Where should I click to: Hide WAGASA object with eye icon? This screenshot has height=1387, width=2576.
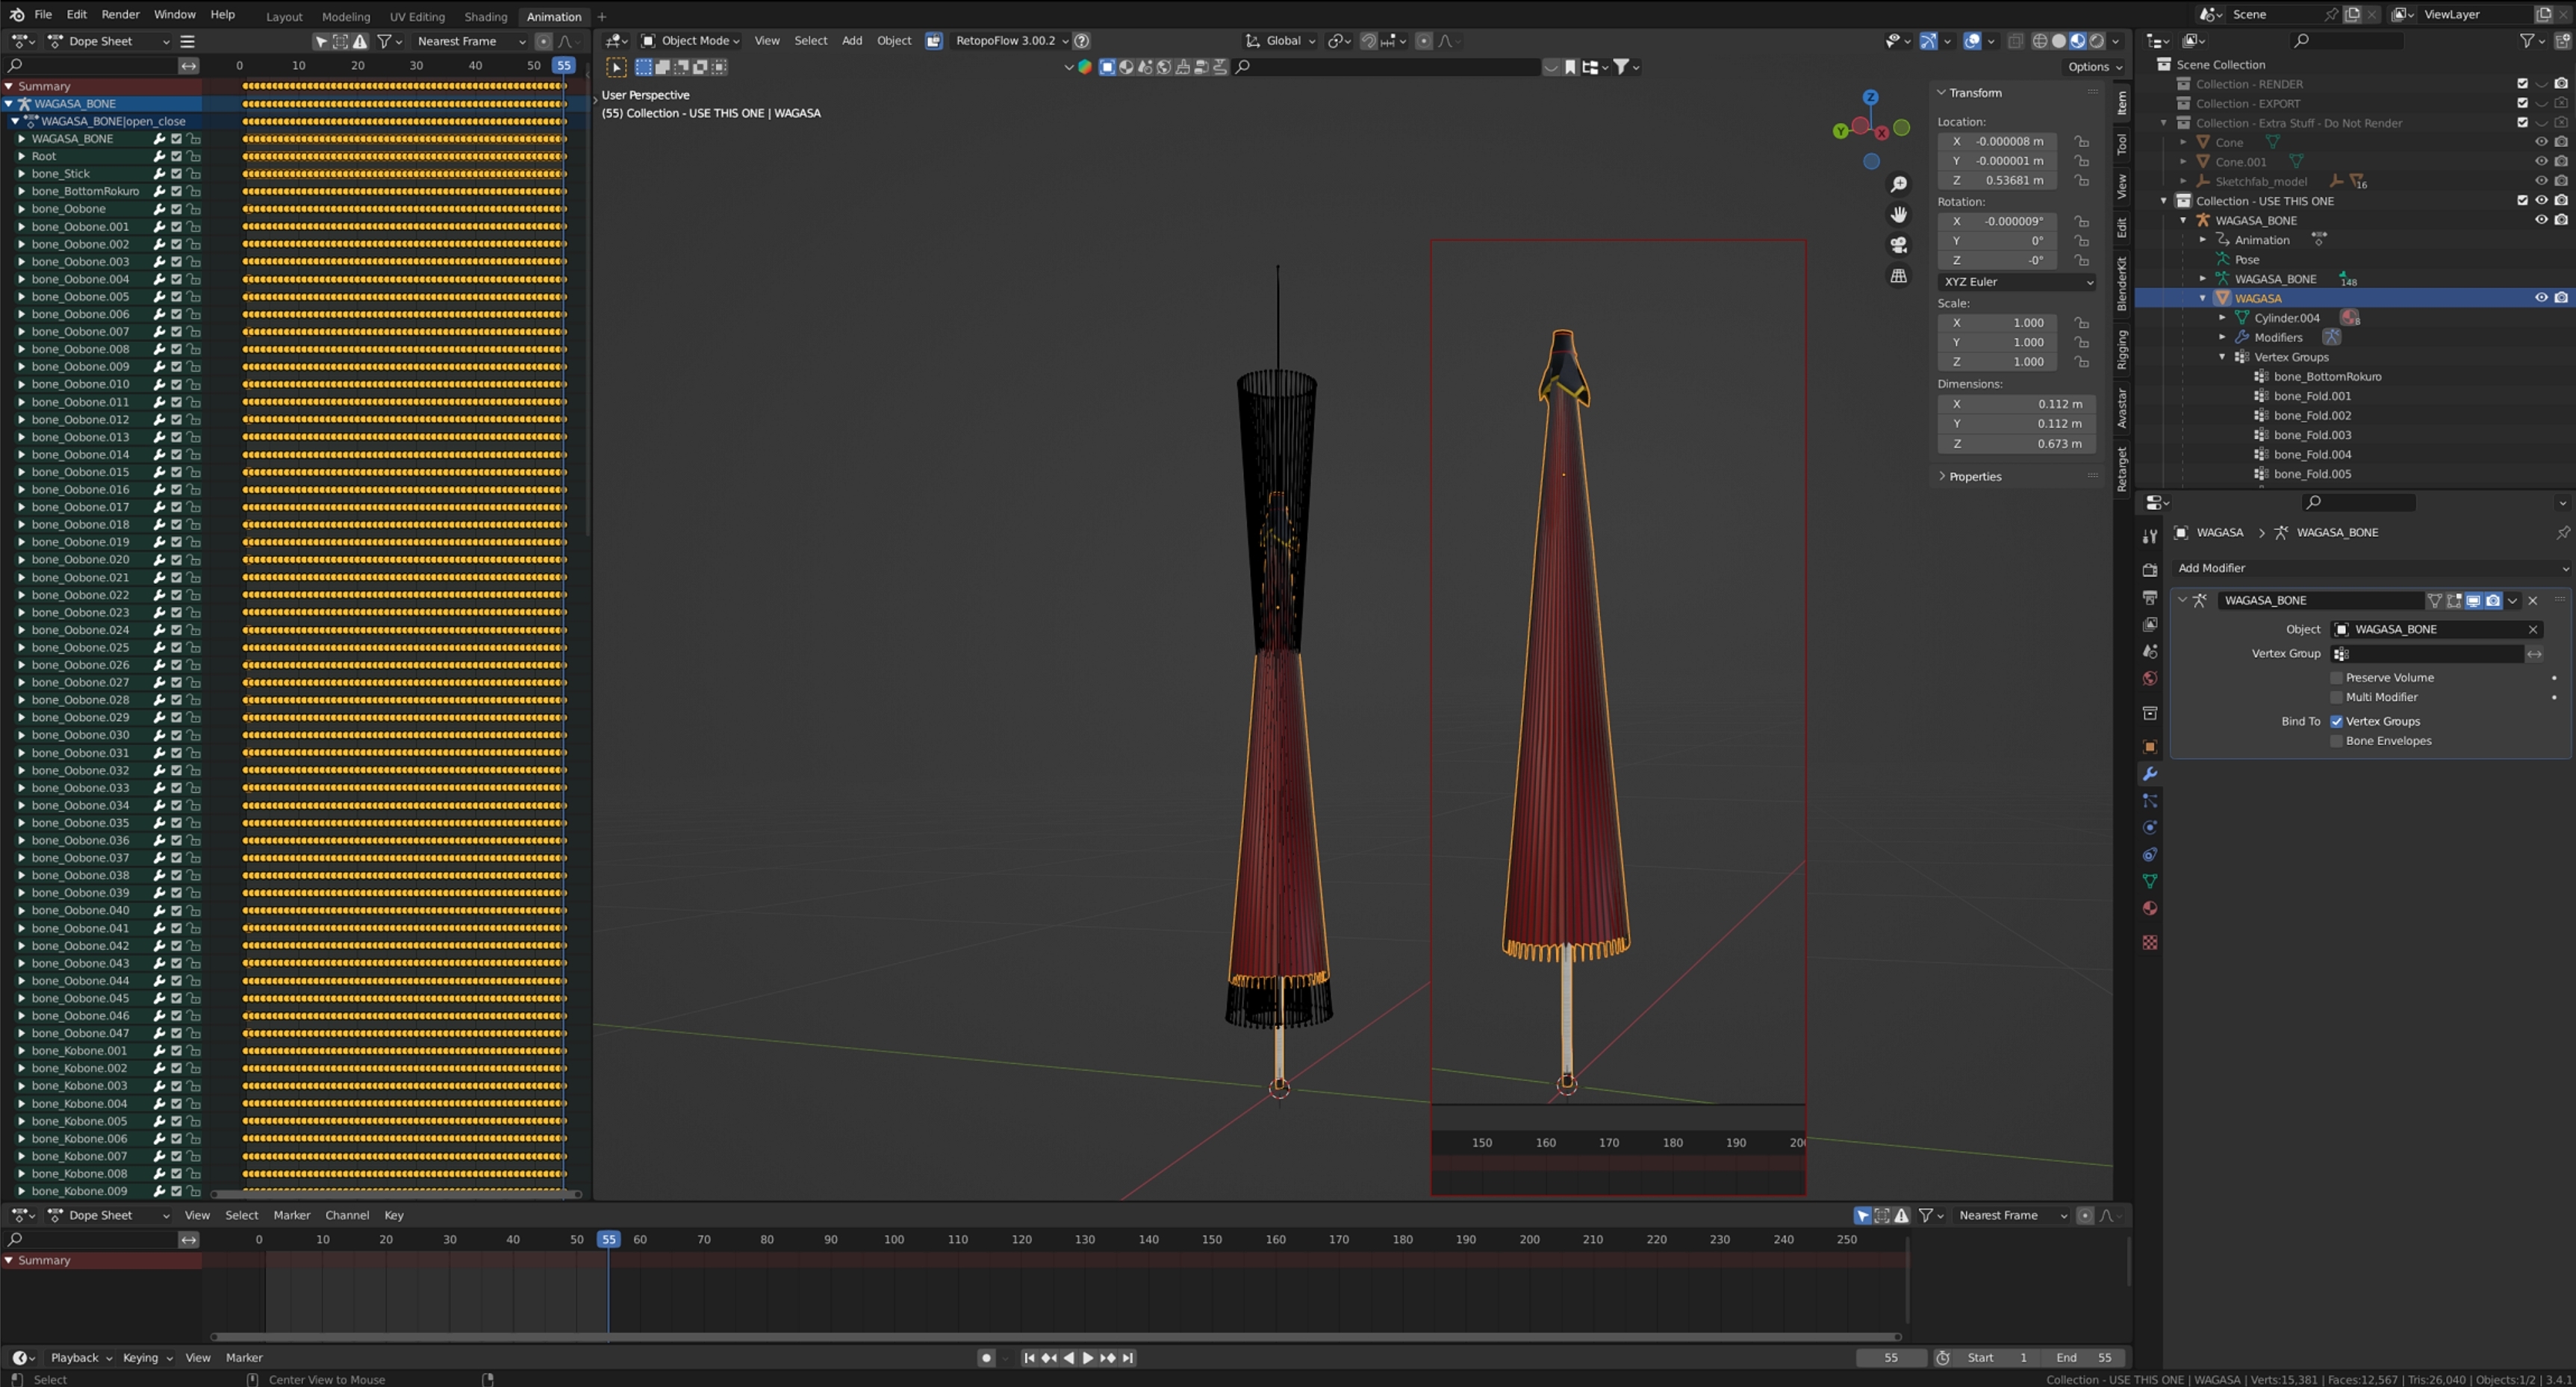(x=2541, y=298)
